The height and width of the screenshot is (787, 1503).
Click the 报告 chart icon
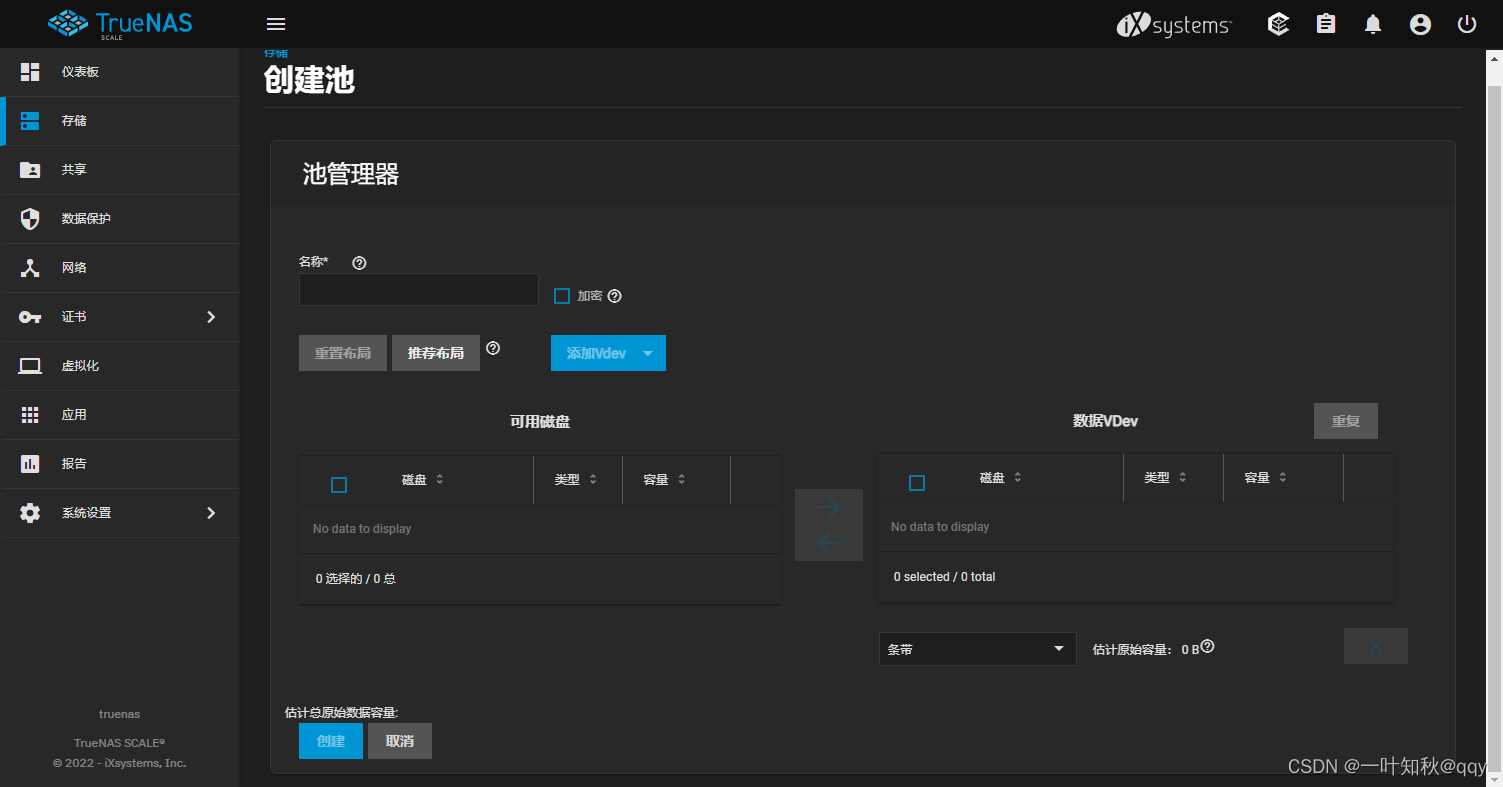(x=30, y=464)
